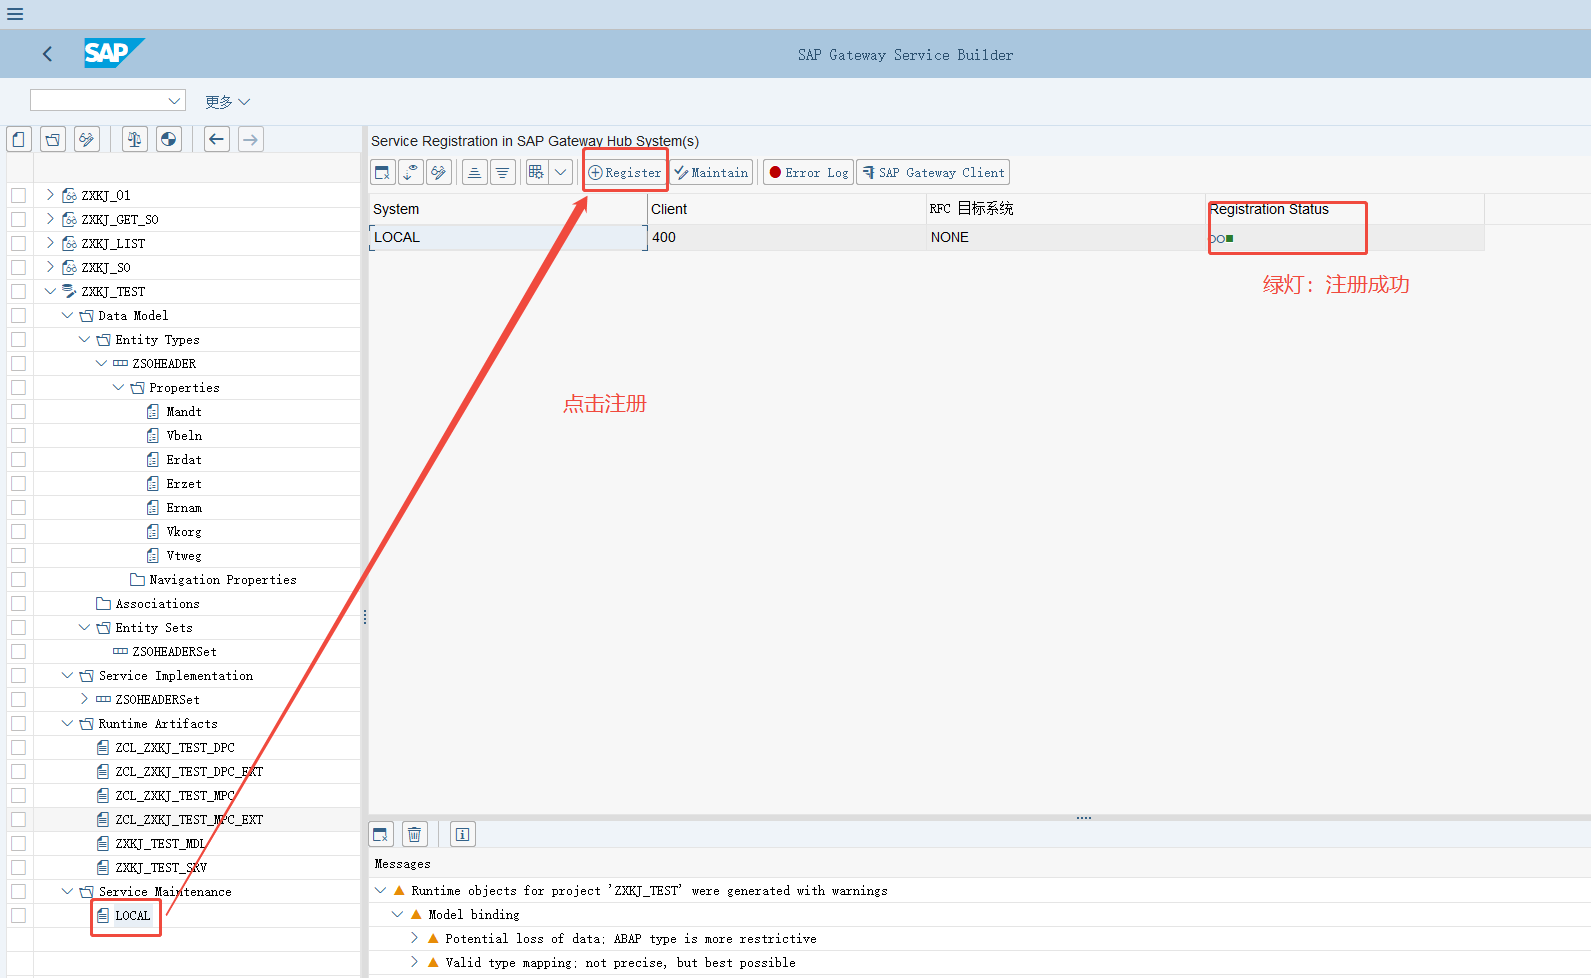Select ZCL_ZXKJ_TEST_MPC_EXT class
Screen dimensions: 1591x978
[189, 819]
